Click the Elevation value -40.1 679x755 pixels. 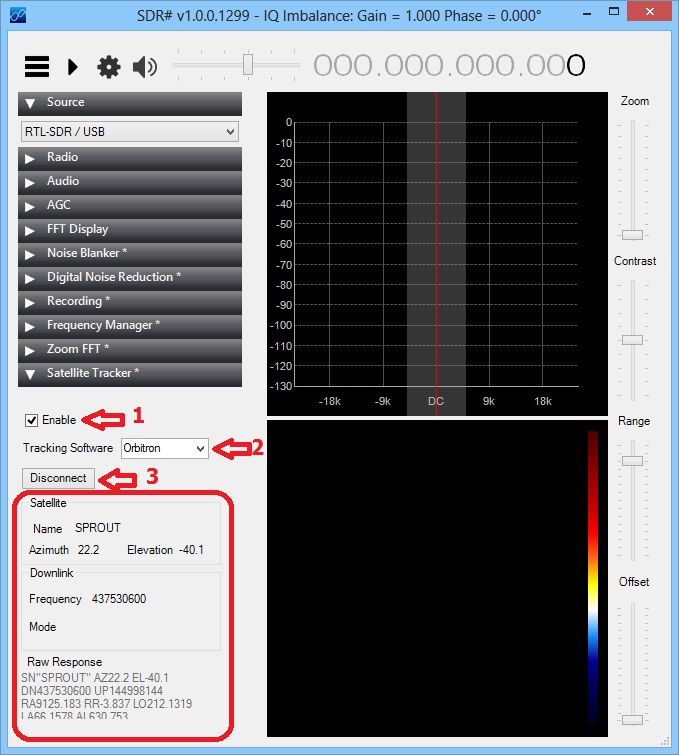click(x=191, y=550)
